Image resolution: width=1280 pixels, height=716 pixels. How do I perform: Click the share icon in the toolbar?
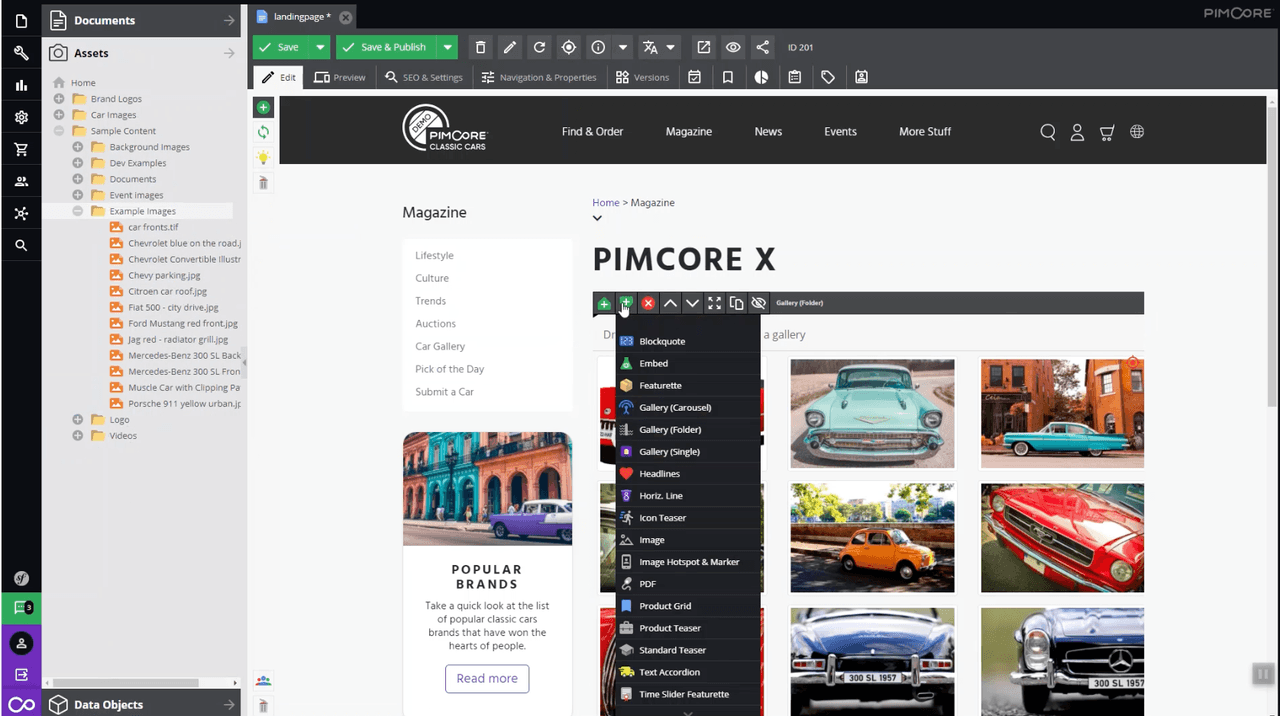tap(763, 47)
